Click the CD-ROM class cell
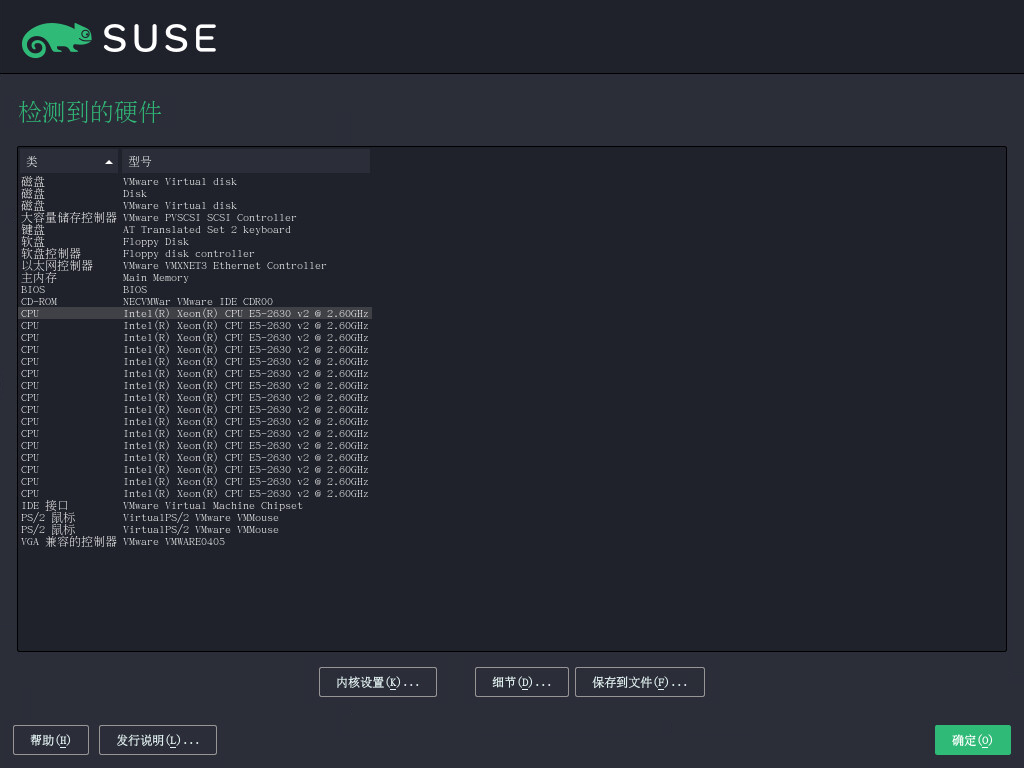The image size is (1024, 768). point(39,302)
